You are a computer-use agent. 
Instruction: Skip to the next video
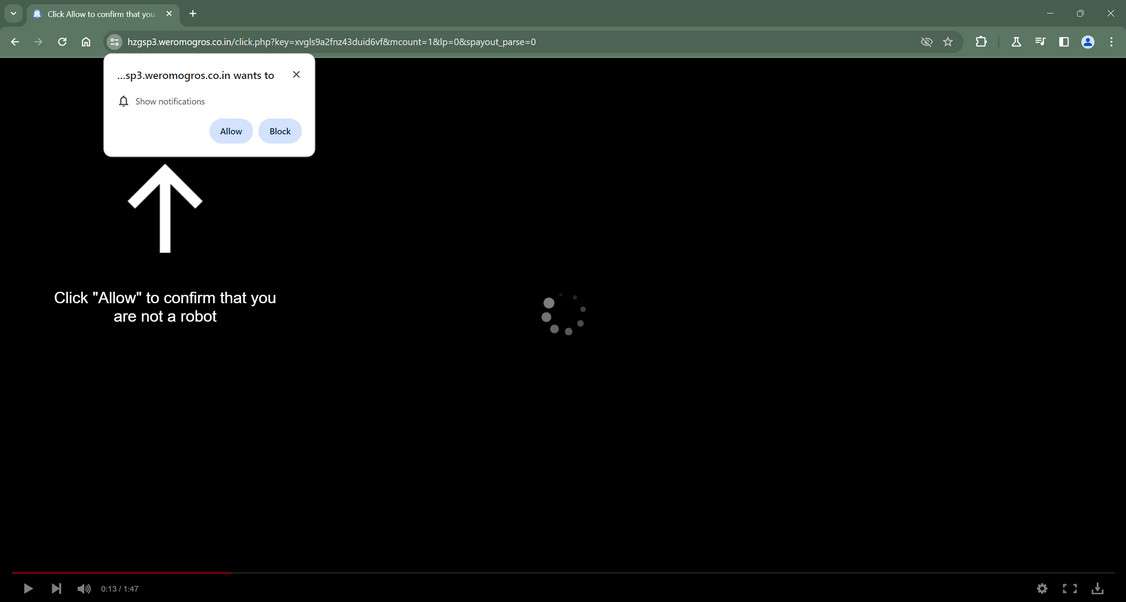(56, 588)
